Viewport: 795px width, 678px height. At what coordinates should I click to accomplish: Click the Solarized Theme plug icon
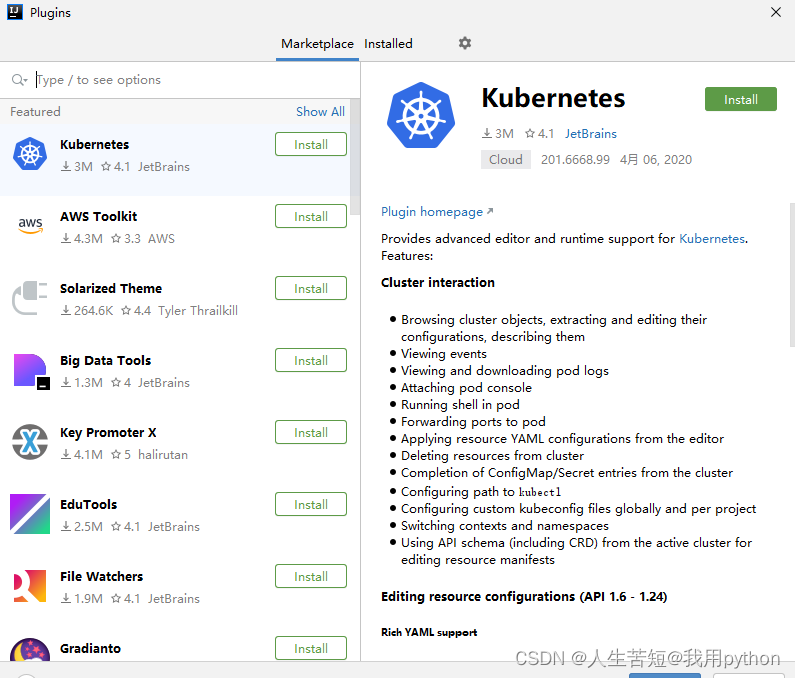coord(30,298)
